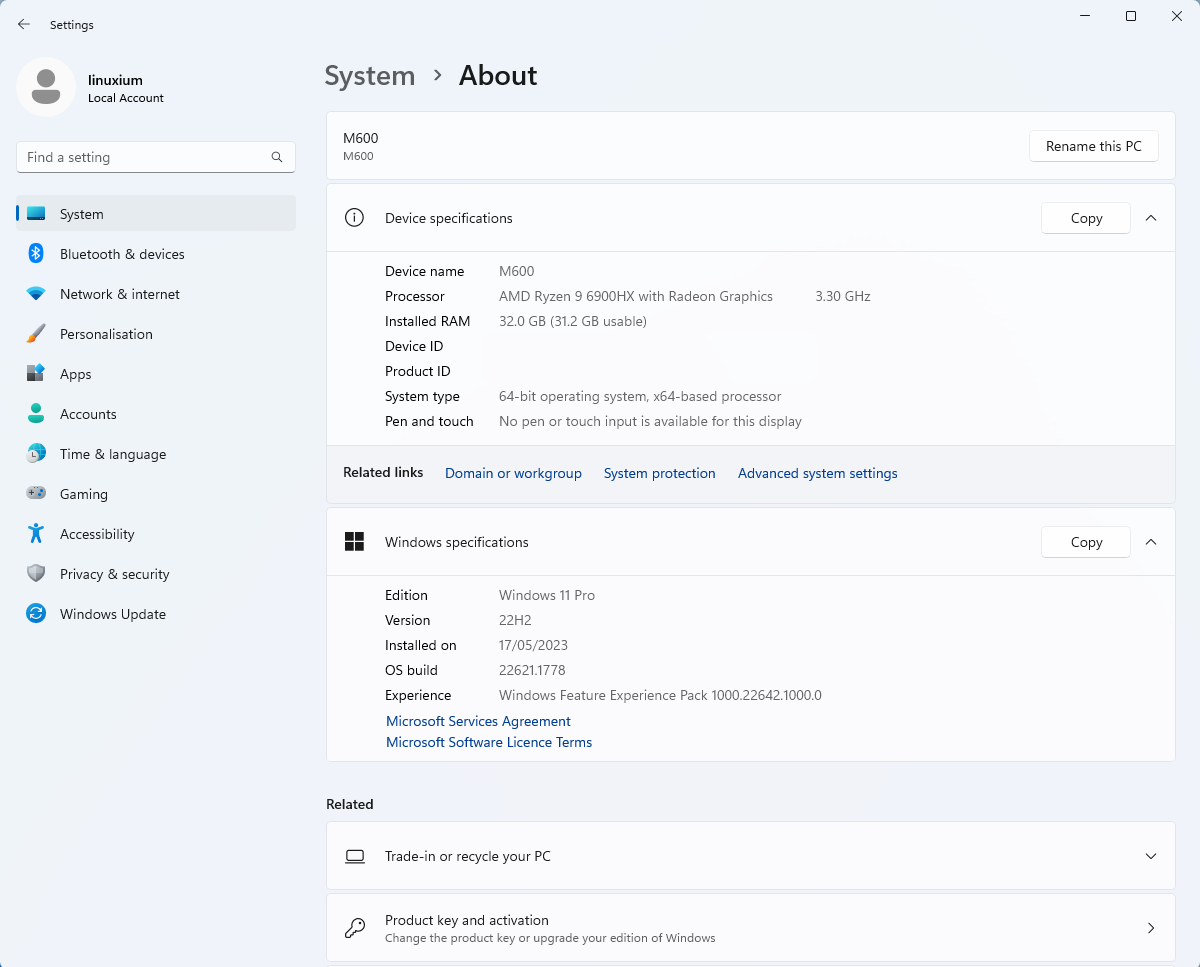Click the Installed on date 17/05/2023
This screenshot has width=1200, height=967.
tap(533, 645)
